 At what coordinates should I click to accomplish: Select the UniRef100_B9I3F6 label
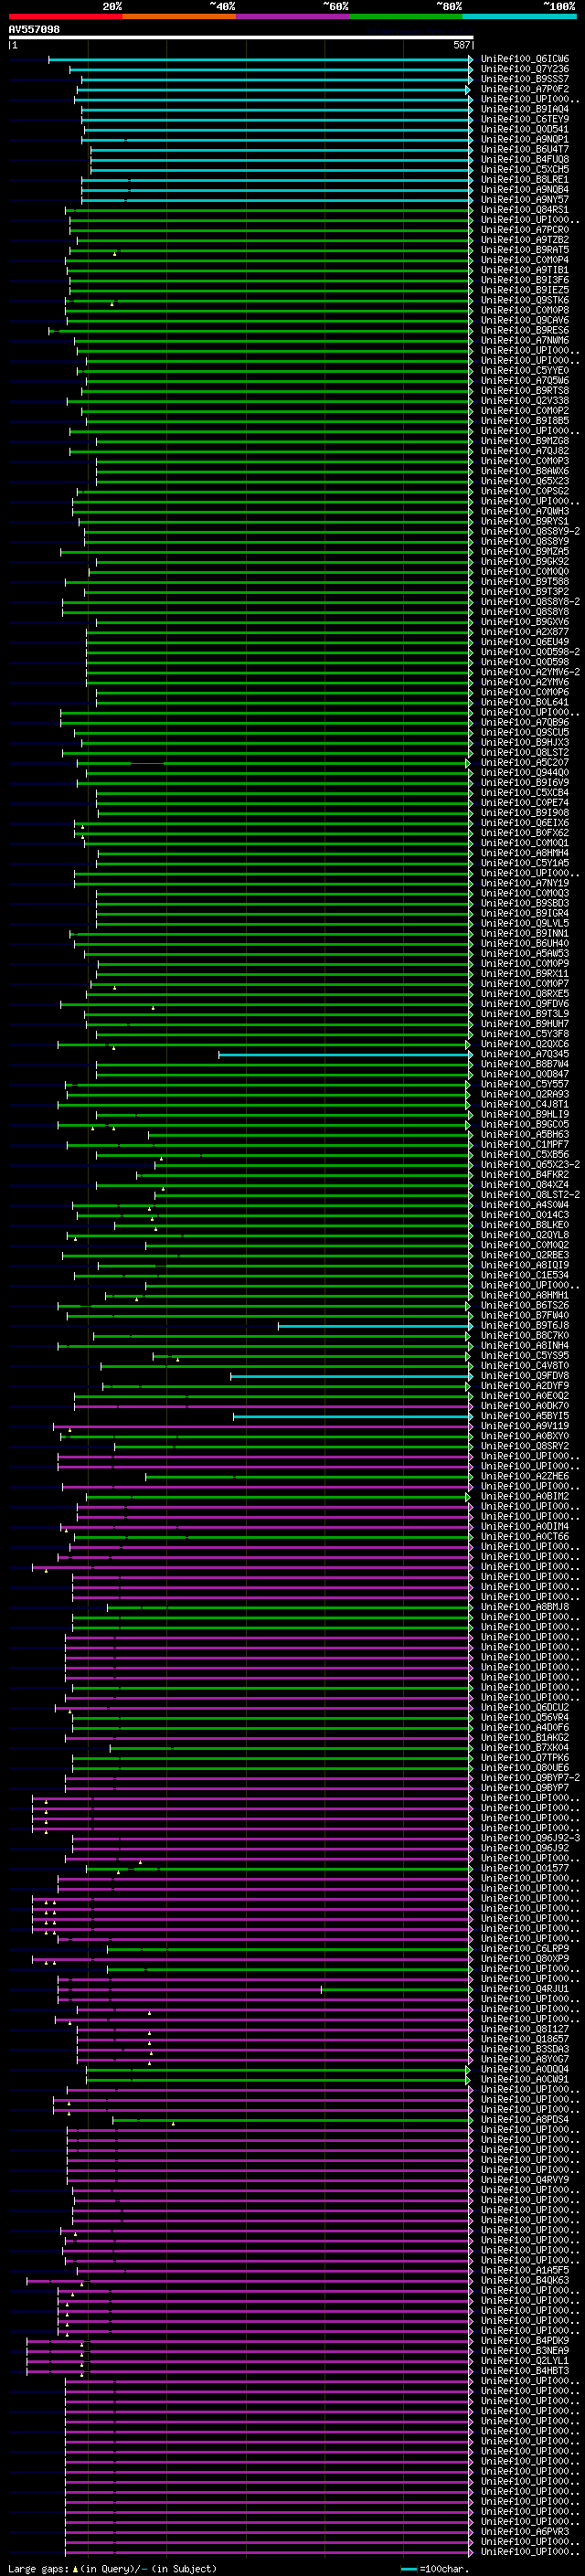pyautogui.click(x=525, y=280)
